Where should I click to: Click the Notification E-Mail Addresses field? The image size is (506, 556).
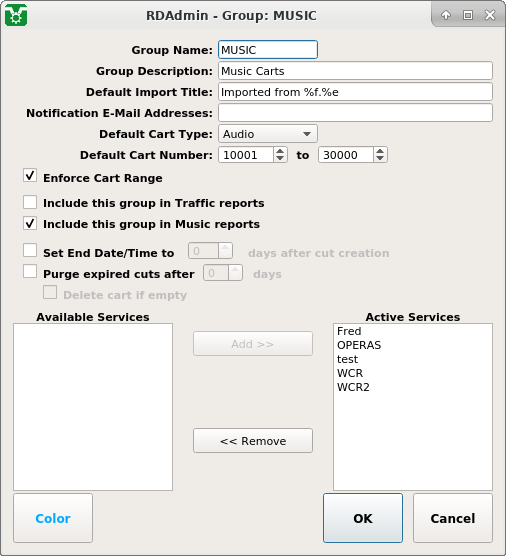coord(355,113)
